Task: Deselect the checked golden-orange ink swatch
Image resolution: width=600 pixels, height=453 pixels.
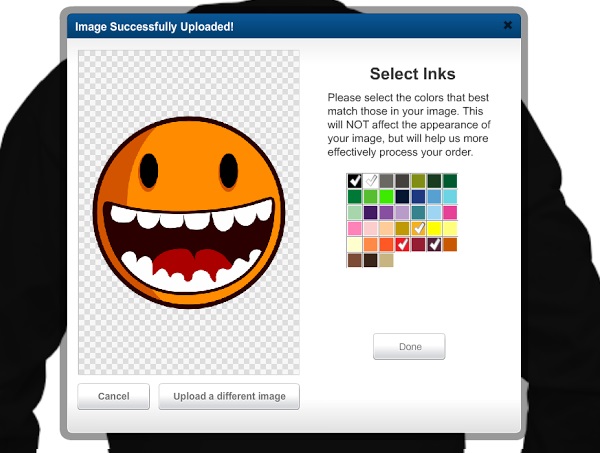Action: 419,228
